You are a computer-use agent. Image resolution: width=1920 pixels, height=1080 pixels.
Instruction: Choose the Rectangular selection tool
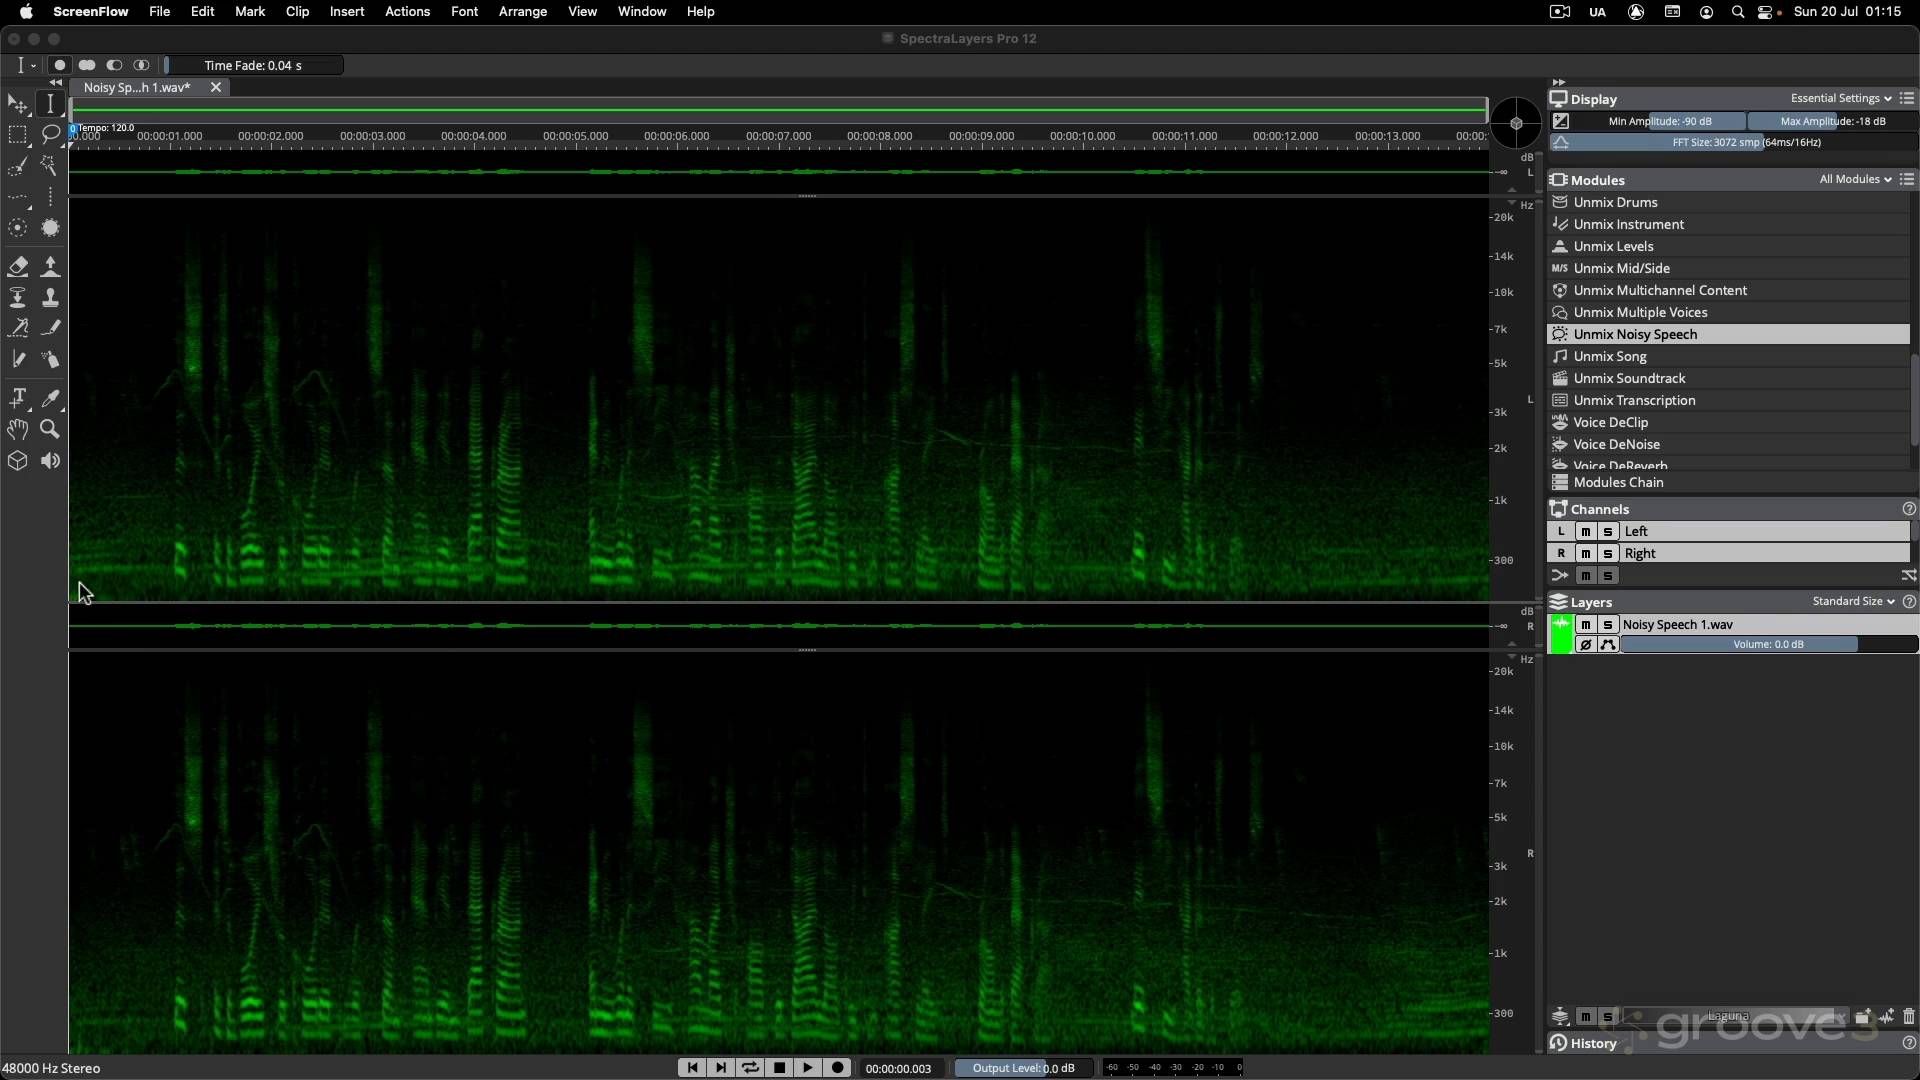[x=18, y=135]
